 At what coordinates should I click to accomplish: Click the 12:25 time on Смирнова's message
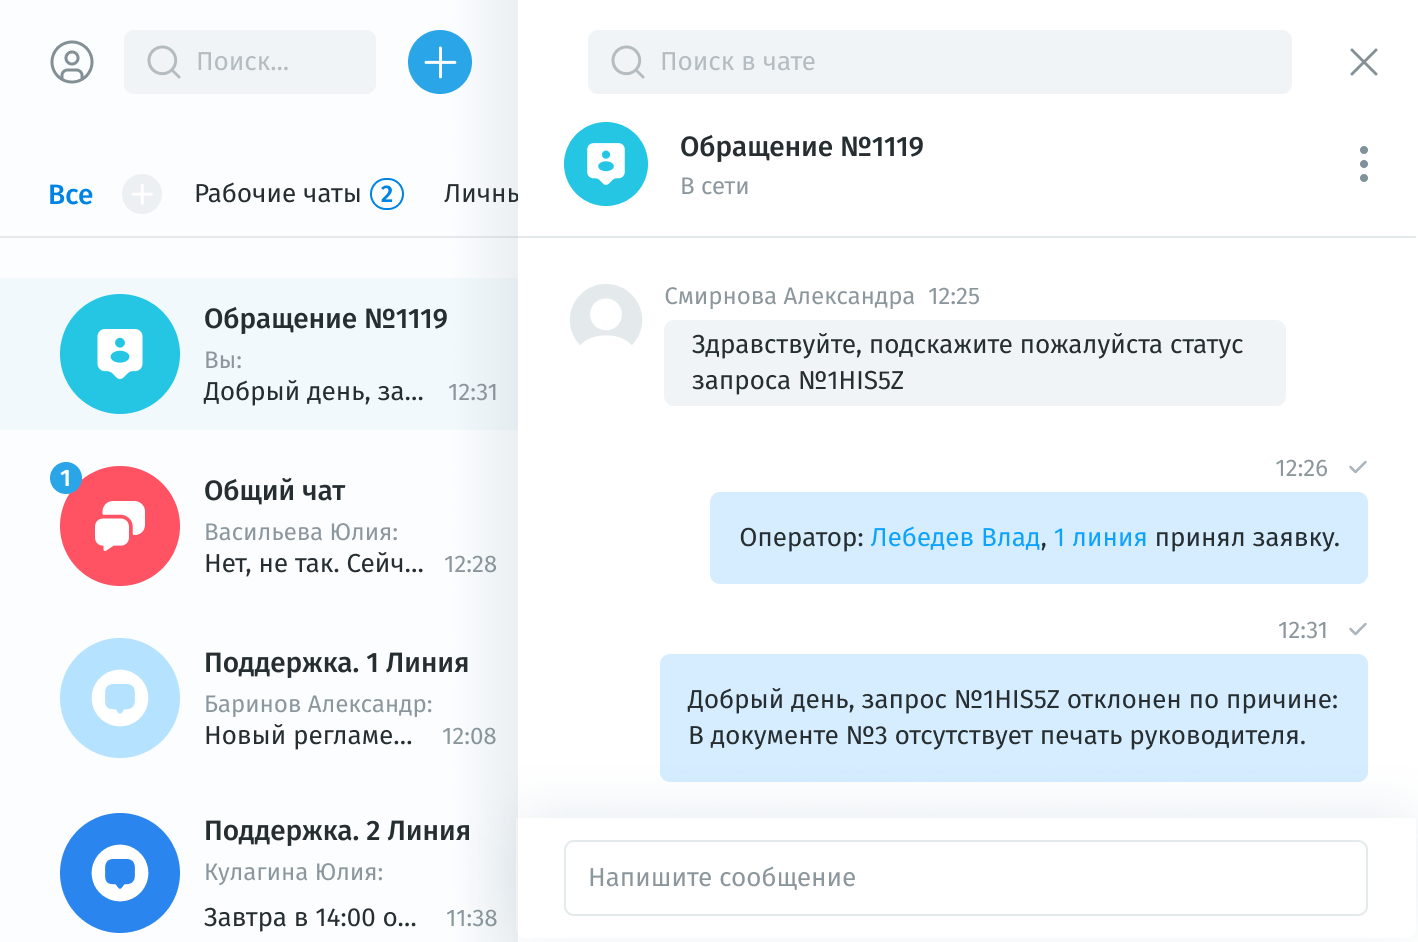tap(954, 297)
